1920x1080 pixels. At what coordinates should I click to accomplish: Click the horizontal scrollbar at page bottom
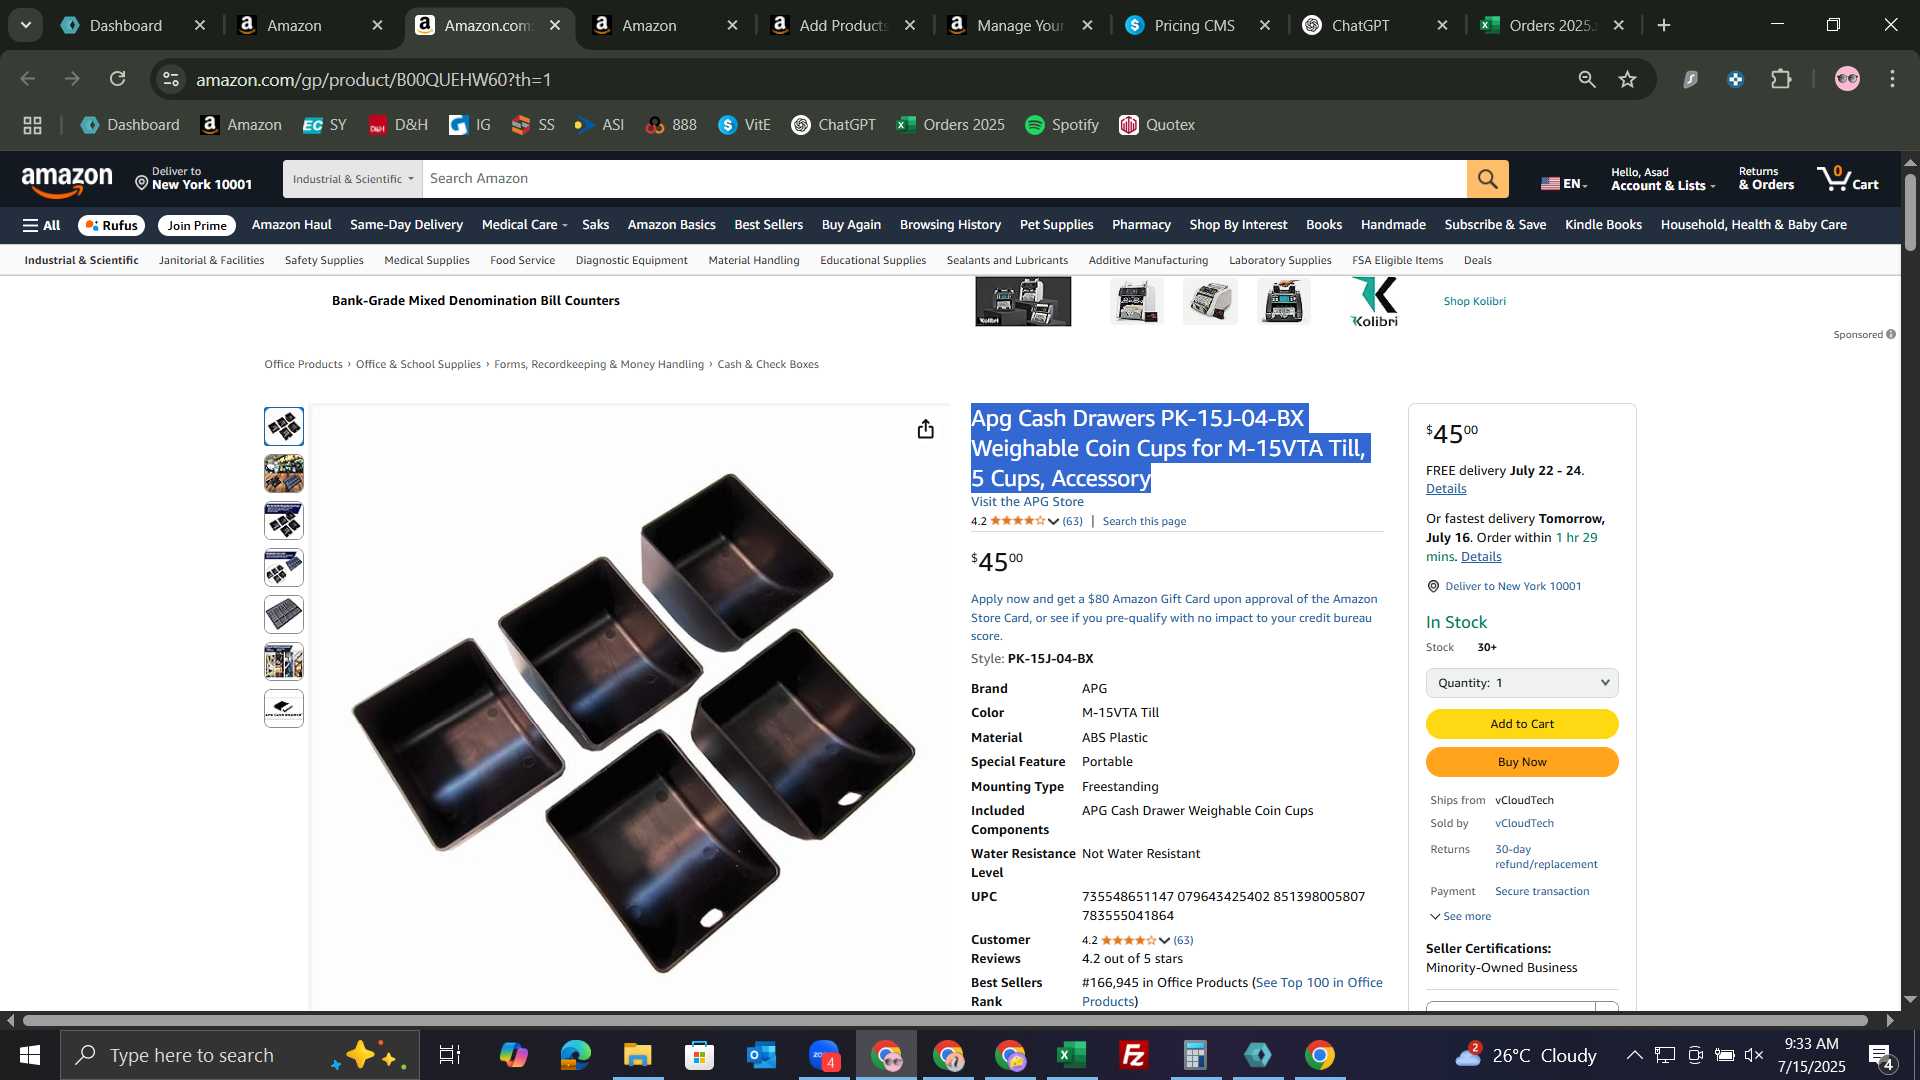(945, 1021)
